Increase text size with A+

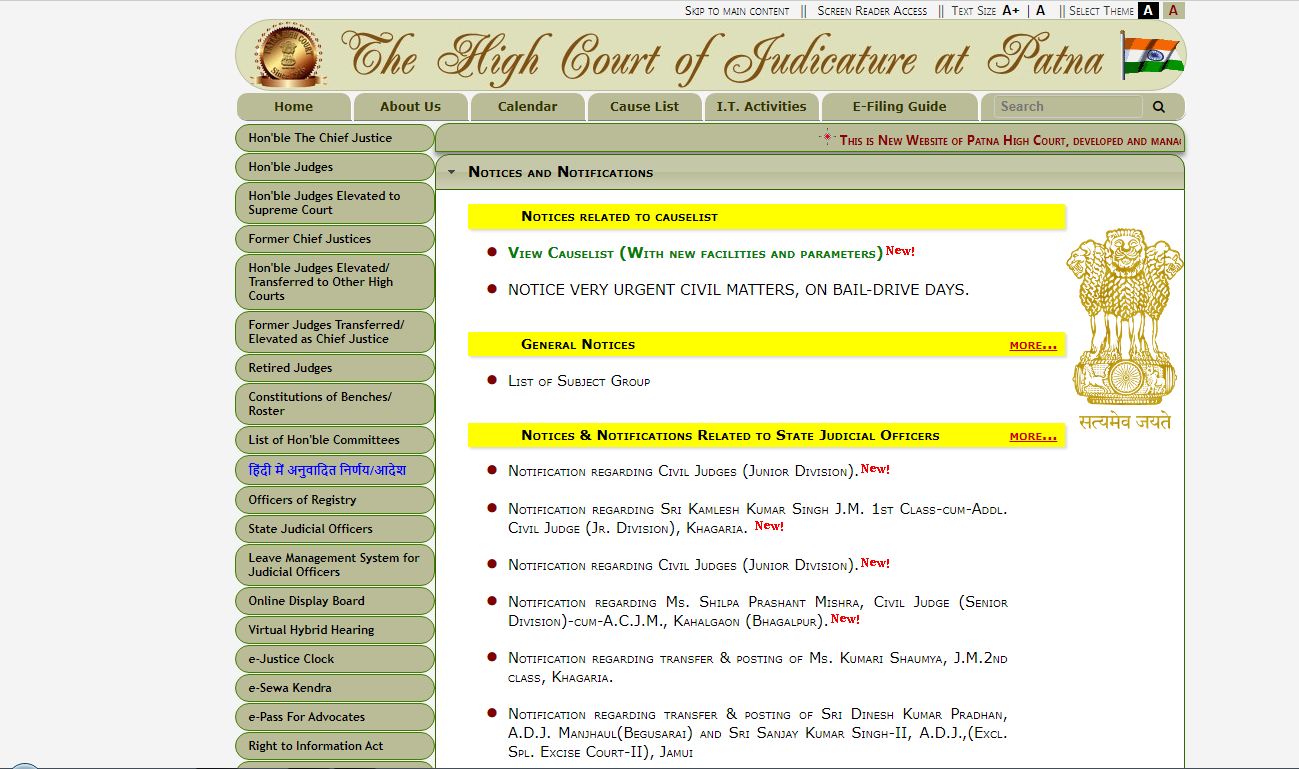click(1011, 11)
